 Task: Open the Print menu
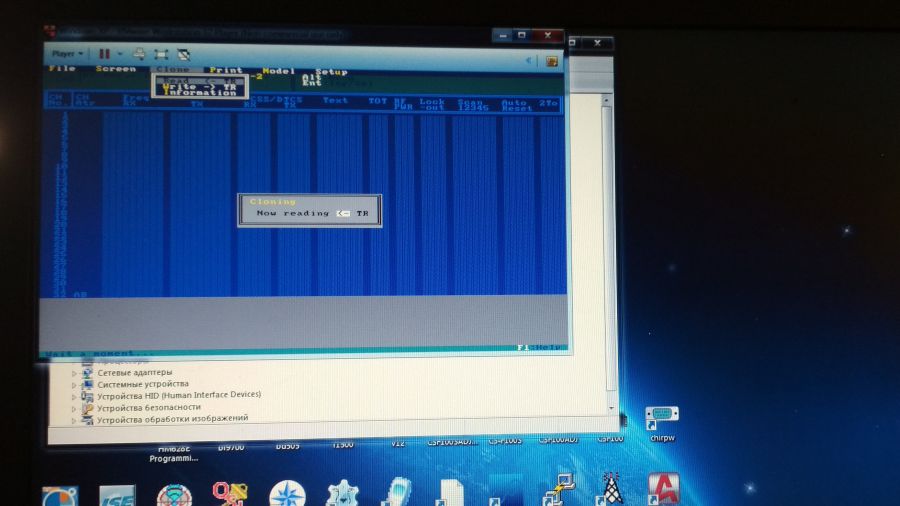point(227,71)
